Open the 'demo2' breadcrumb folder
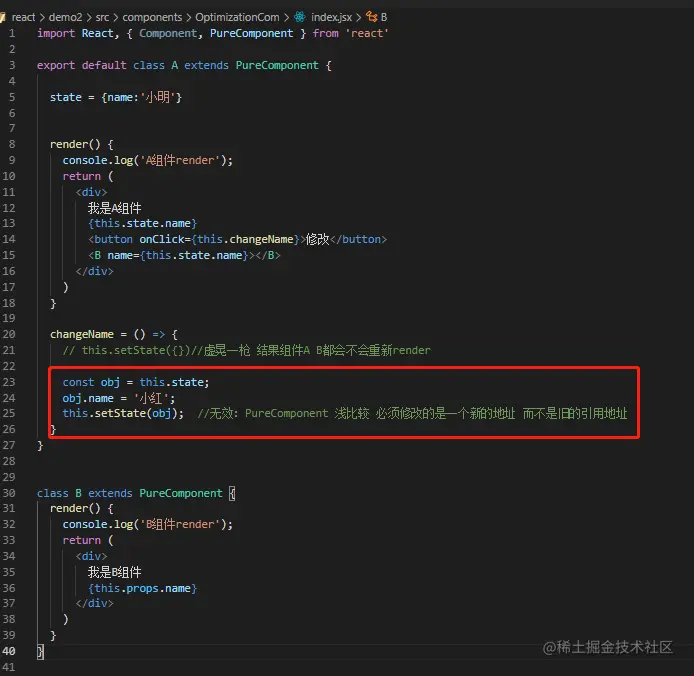 [65, 17]
